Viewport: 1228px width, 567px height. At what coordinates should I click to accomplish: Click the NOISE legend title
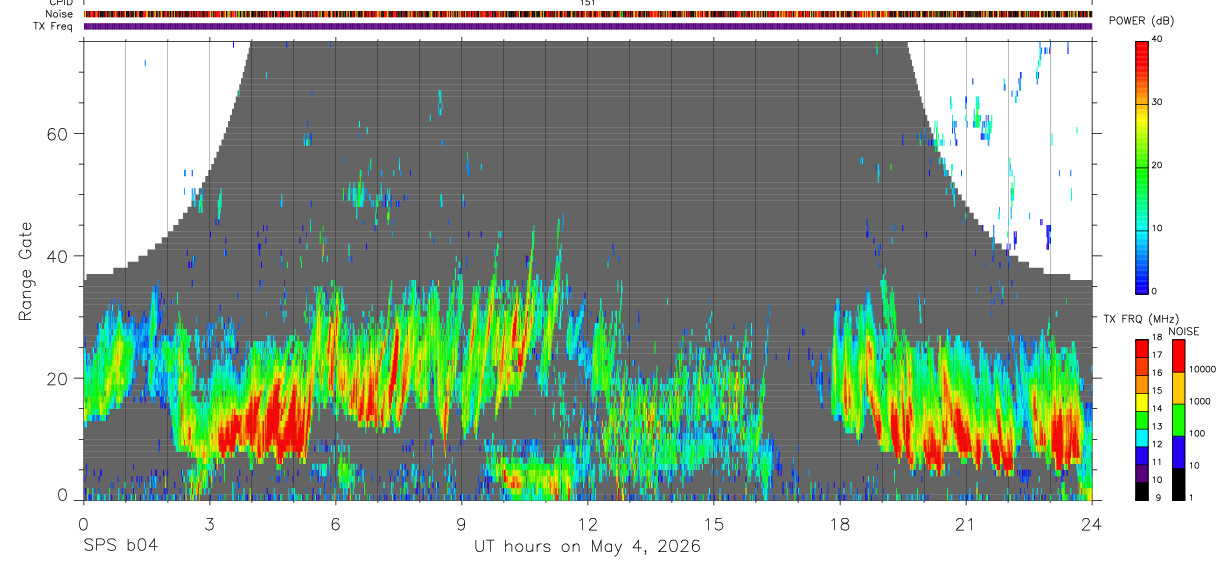click(1184, 331)
